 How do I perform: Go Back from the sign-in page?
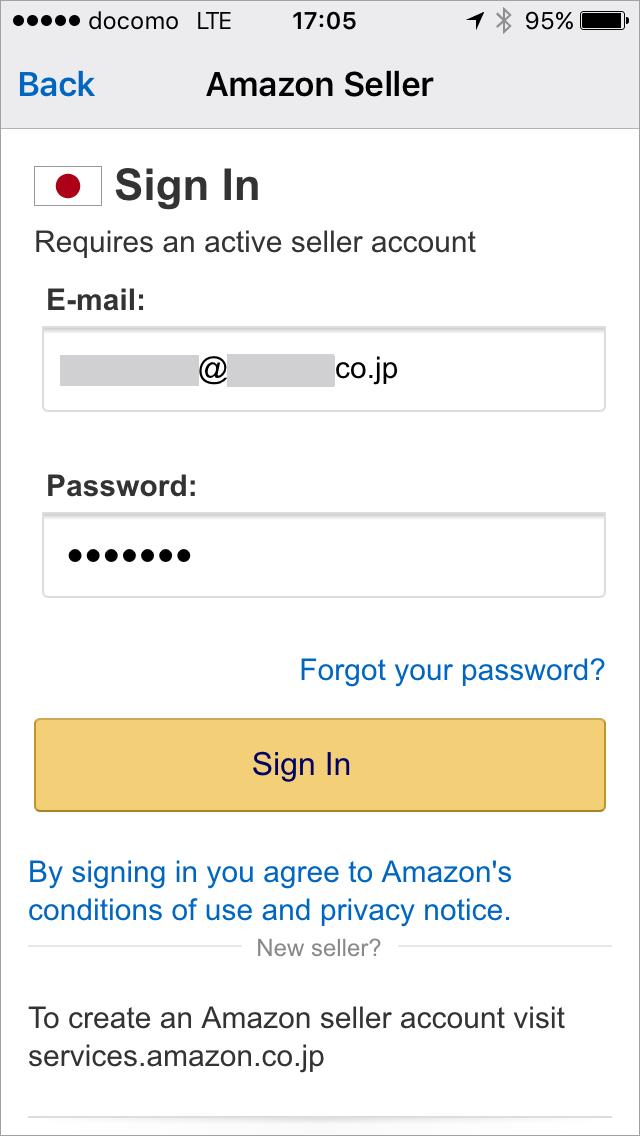click(56, 85)
